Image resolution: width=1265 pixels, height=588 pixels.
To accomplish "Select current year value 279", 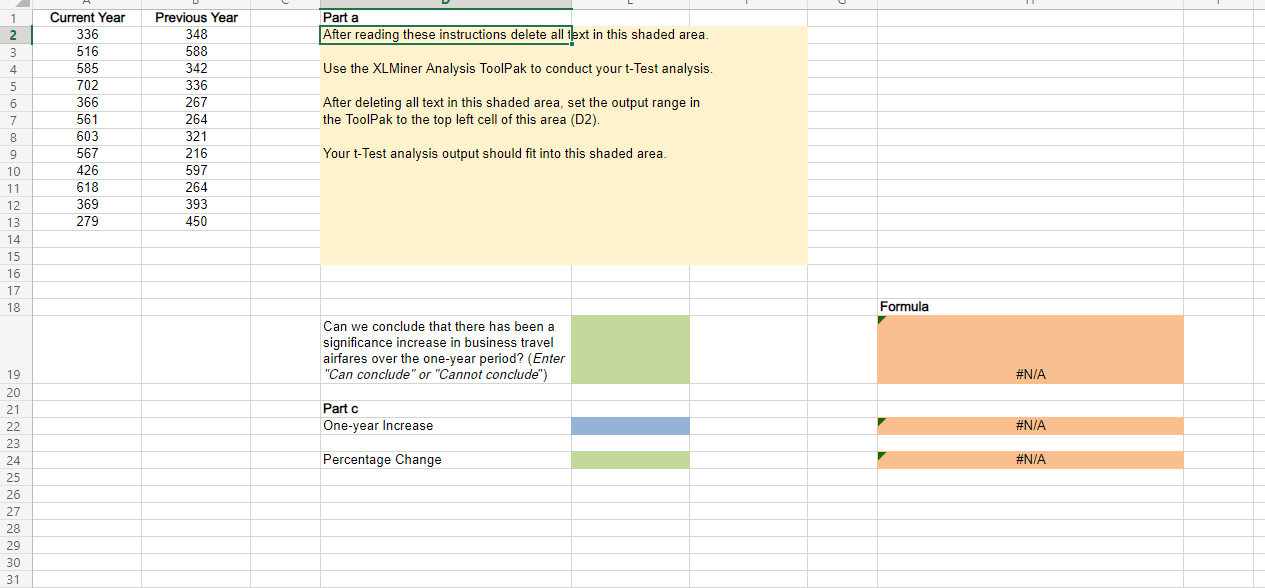I will click(x=87, y=221).
